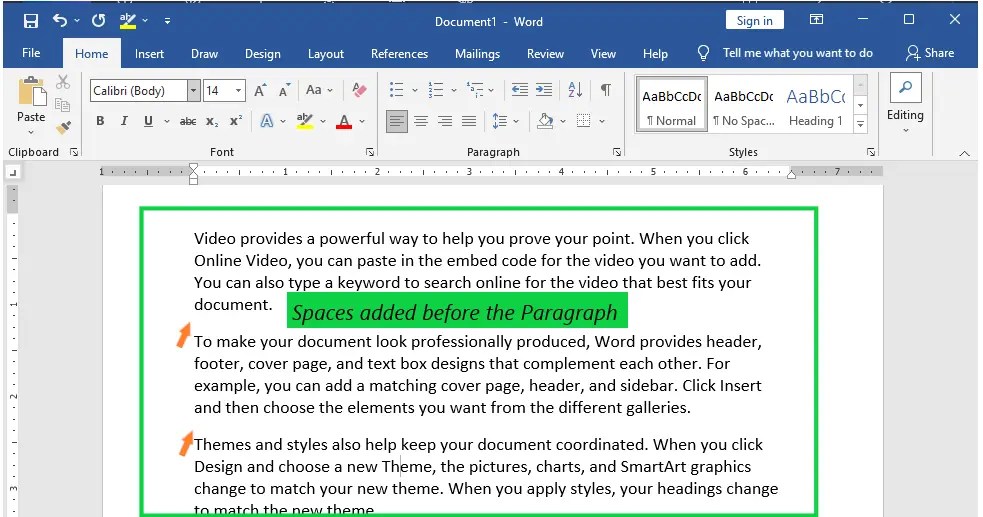The height and width of the screenshot is (517, 983).
Task: Open the File tab
Action: tap(31, 53)
